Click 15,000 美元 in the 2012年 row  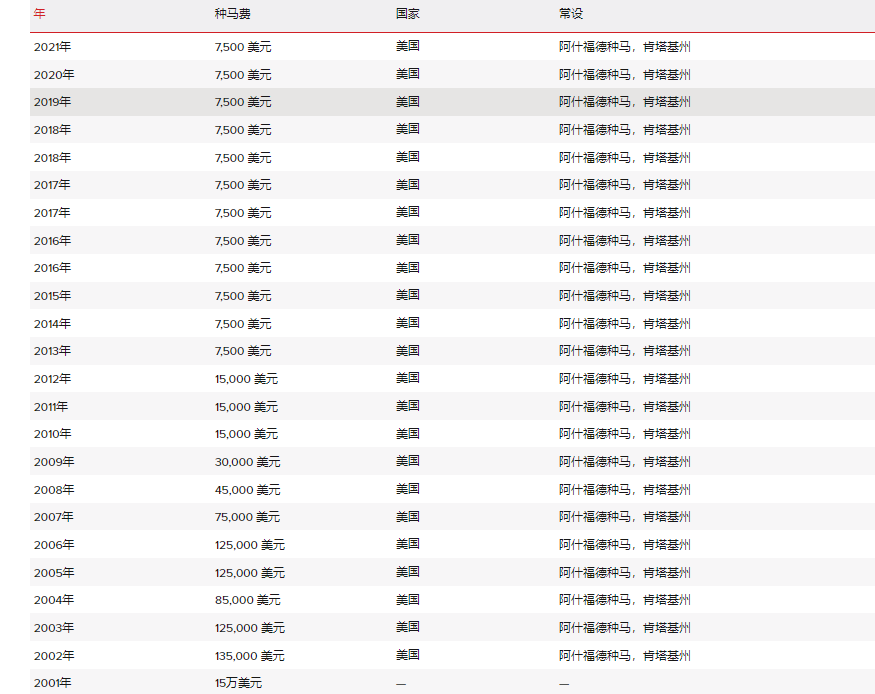point(246,379)
